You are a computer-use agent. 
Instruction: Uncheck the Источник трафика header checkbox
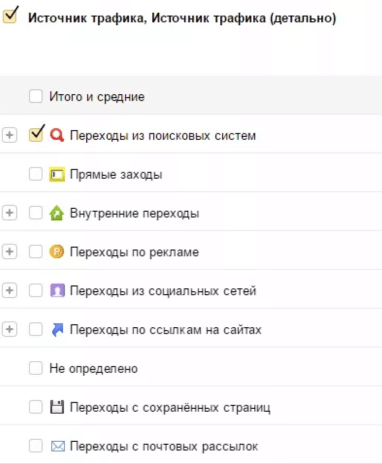[10, 15]
